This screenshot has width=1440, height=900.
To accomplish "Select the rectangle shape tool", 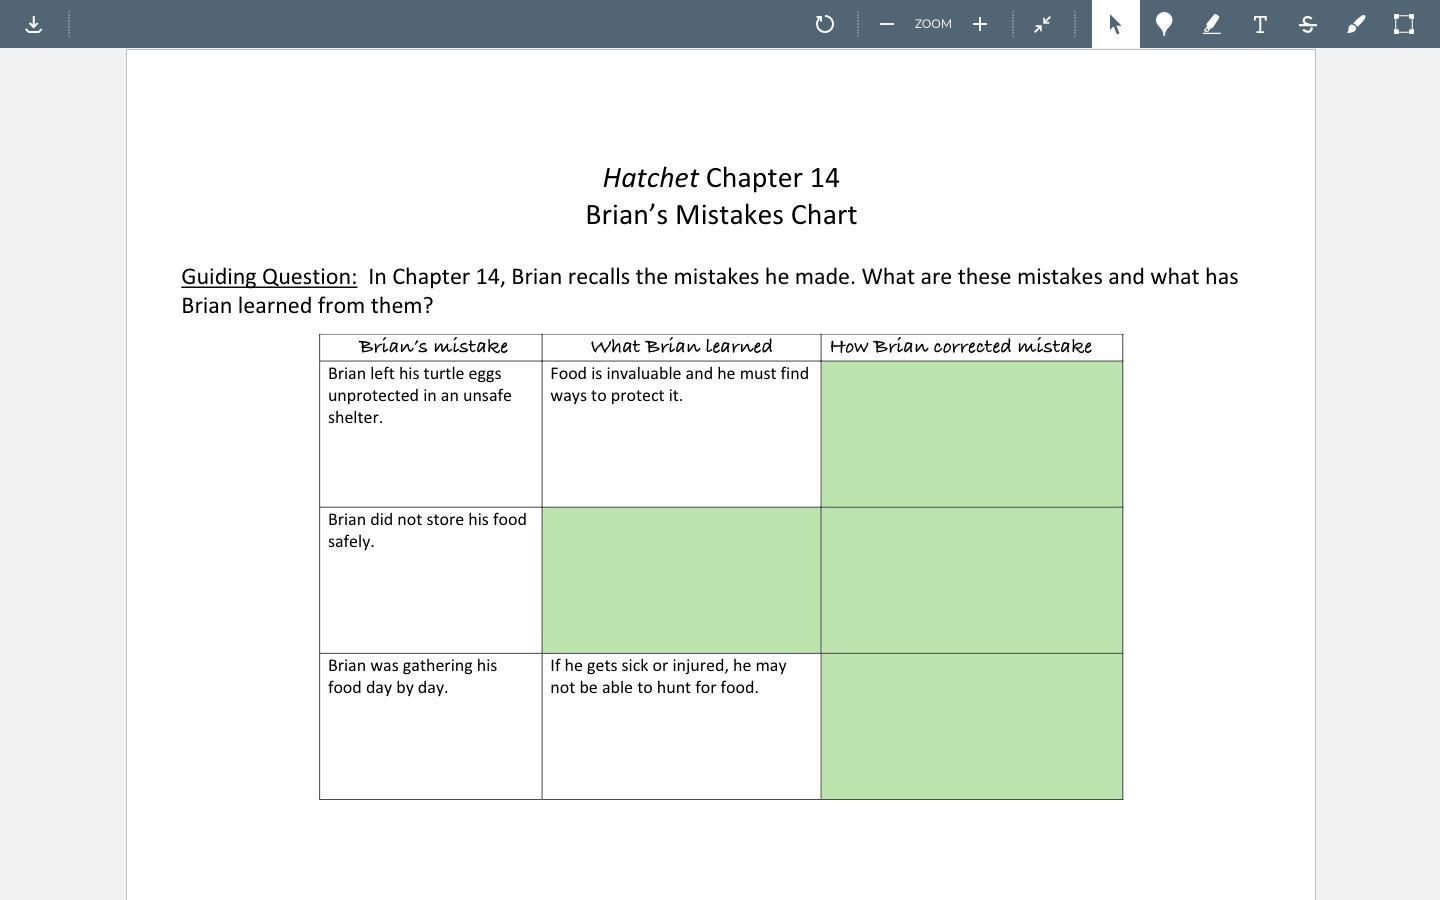I will tap(1404, 24).
